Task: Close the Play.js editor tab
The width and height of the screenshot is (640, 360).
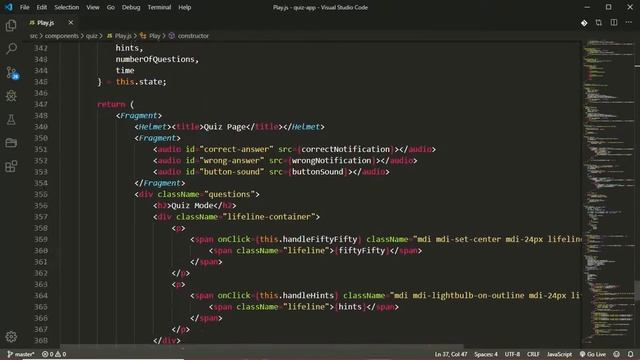Action: pos(71,22)
